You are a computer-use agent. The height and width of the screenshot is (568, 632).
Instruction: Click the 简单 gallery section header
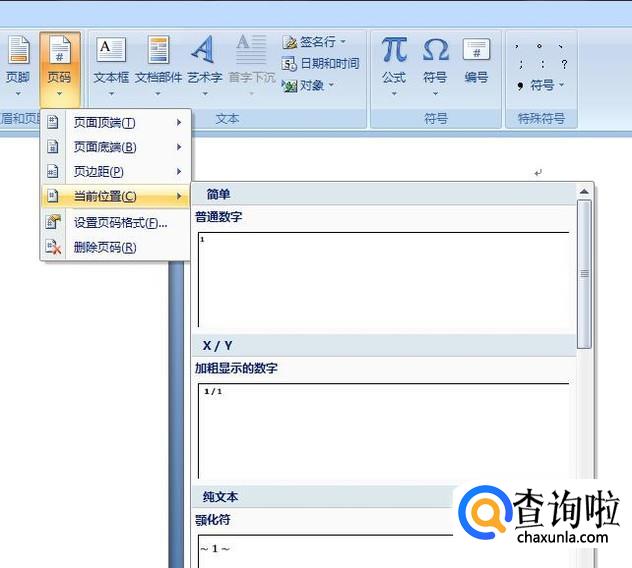point(385,194)
